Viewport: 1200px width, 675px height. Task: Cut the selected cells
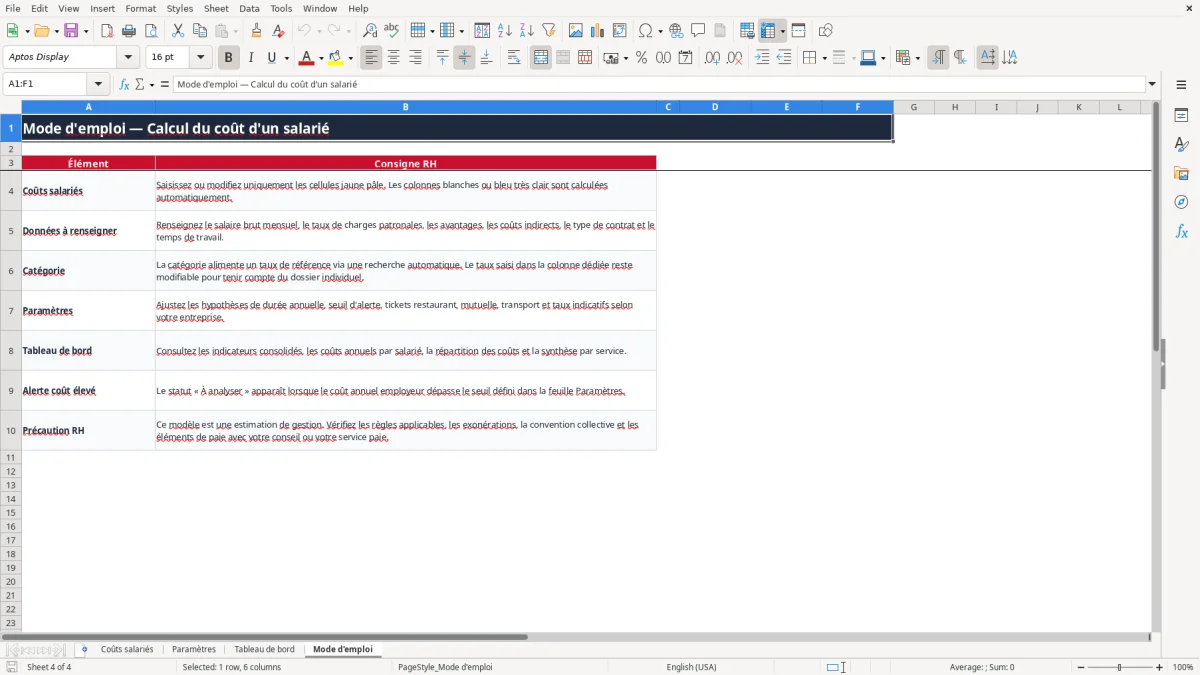[177, 31]
